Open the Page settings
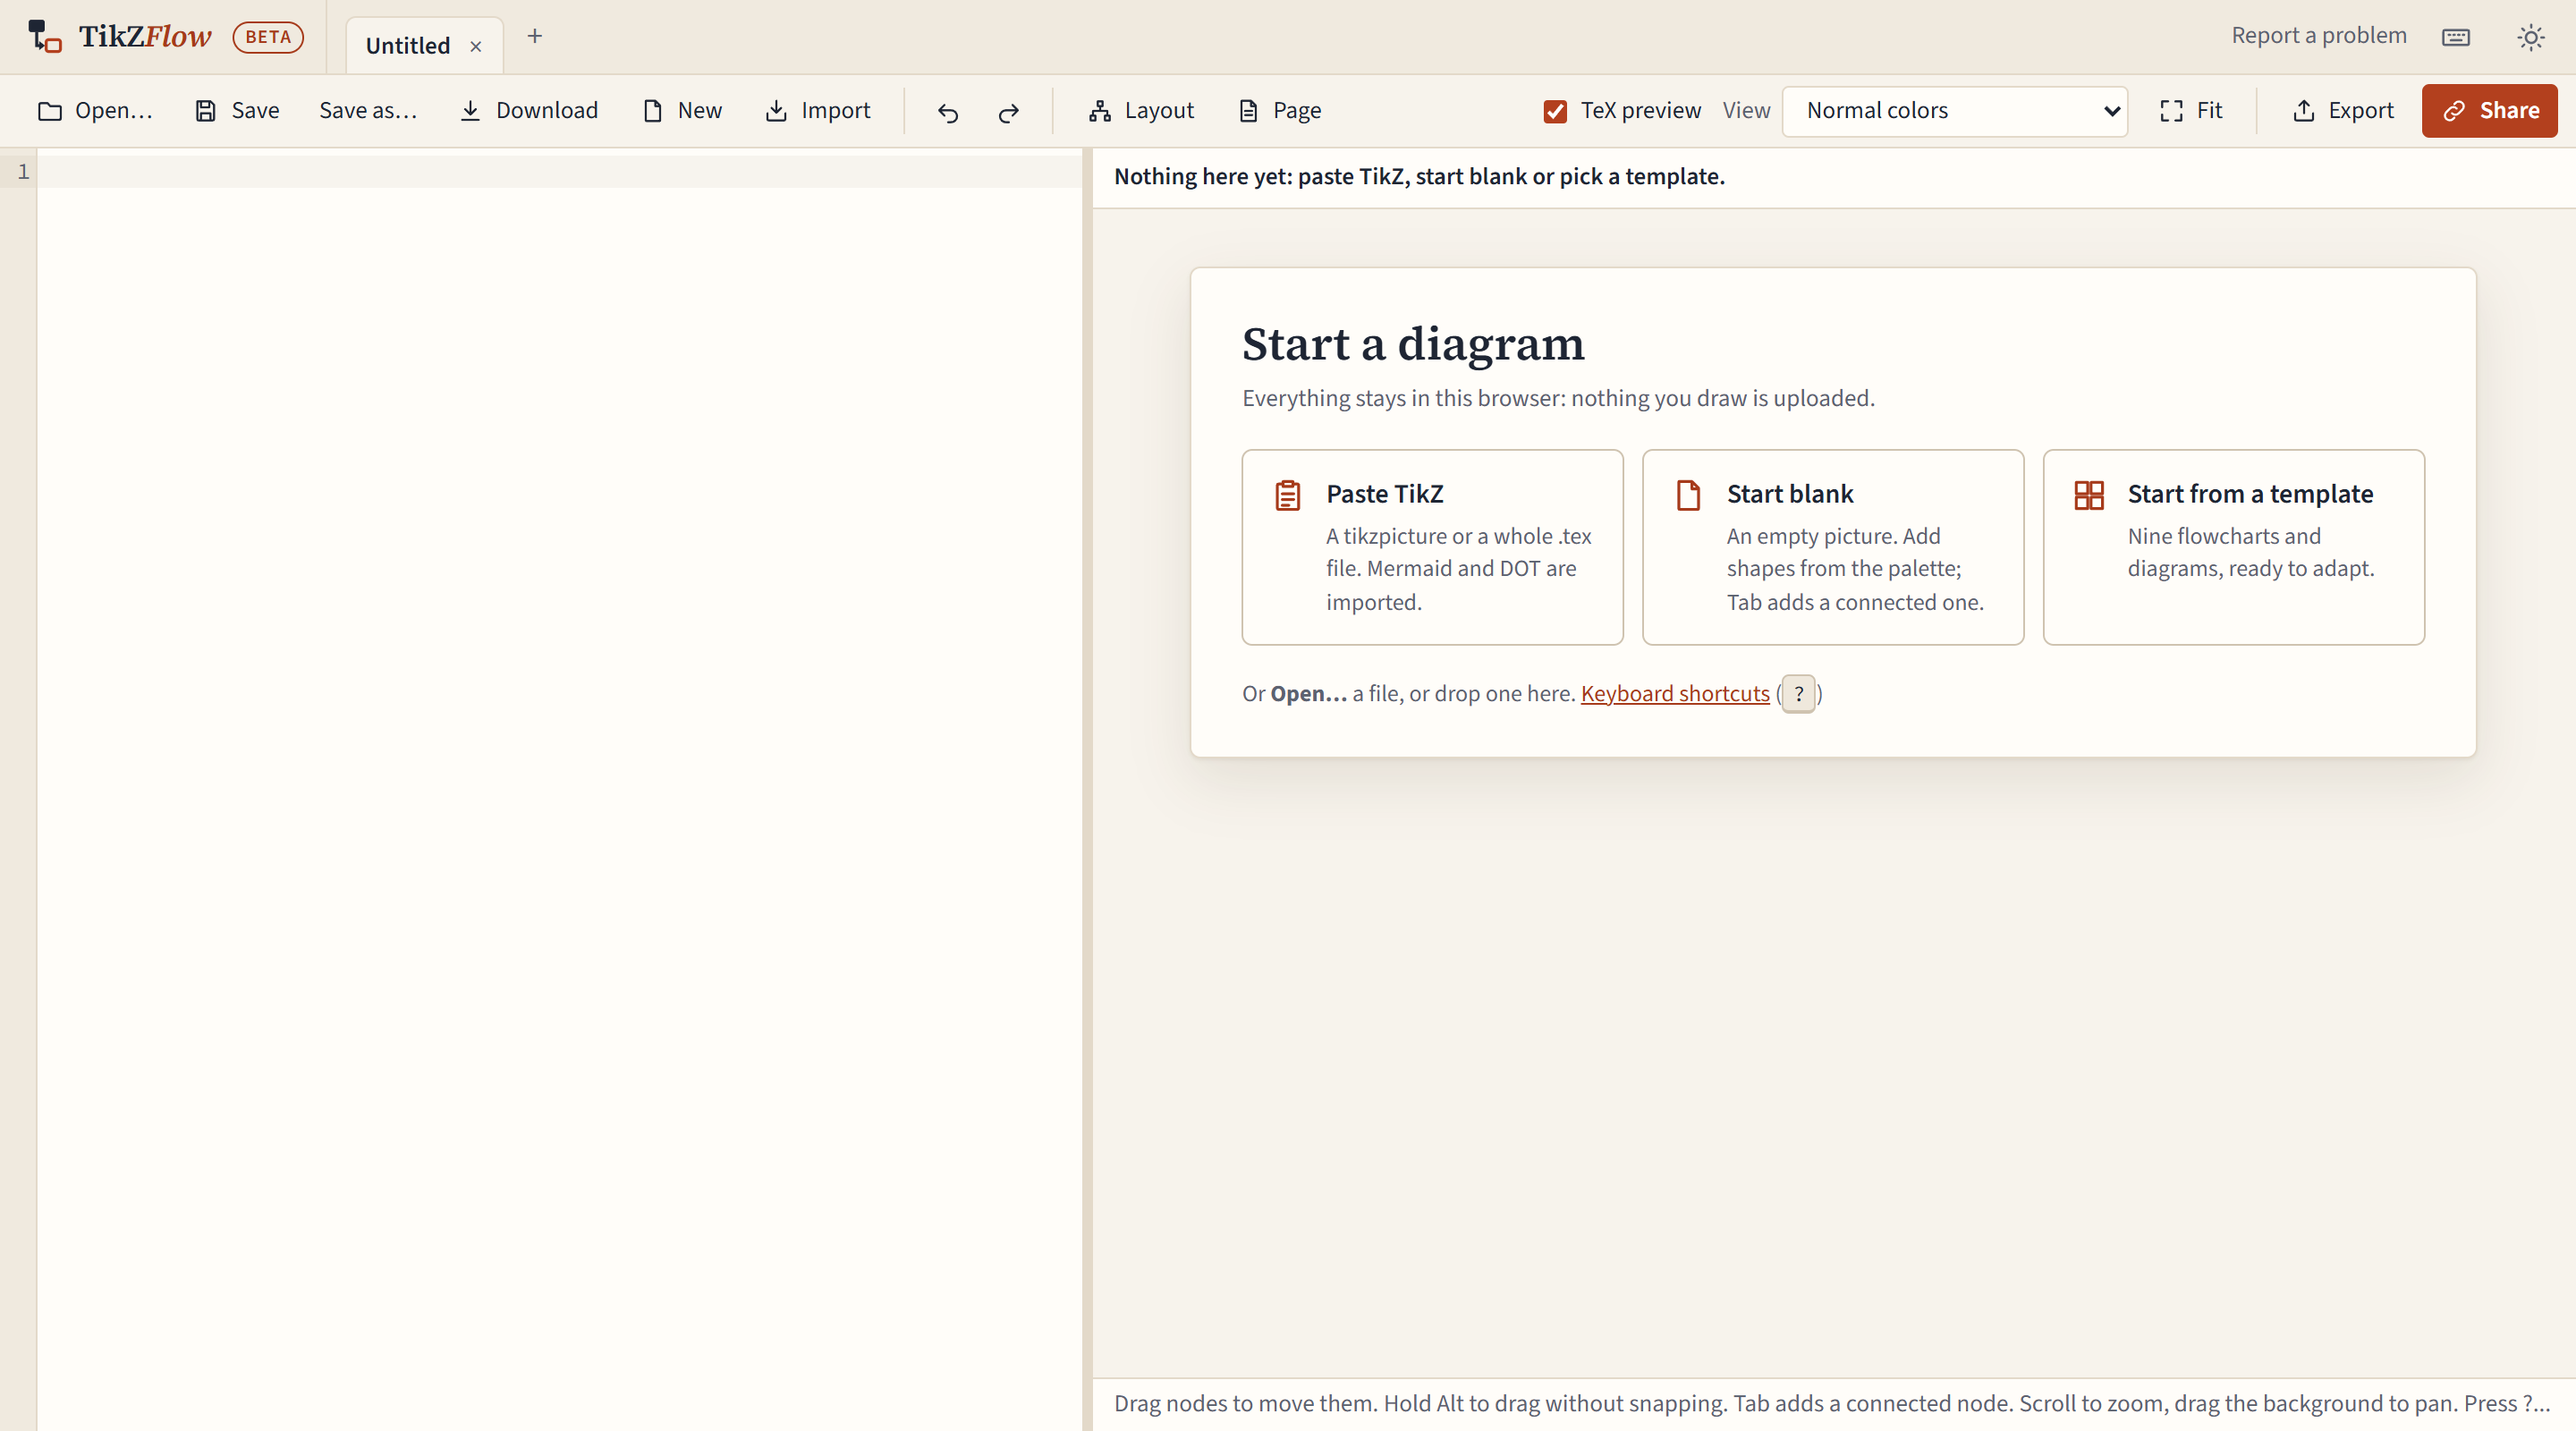The image size is (2576, 1431). pos(1280,111)
